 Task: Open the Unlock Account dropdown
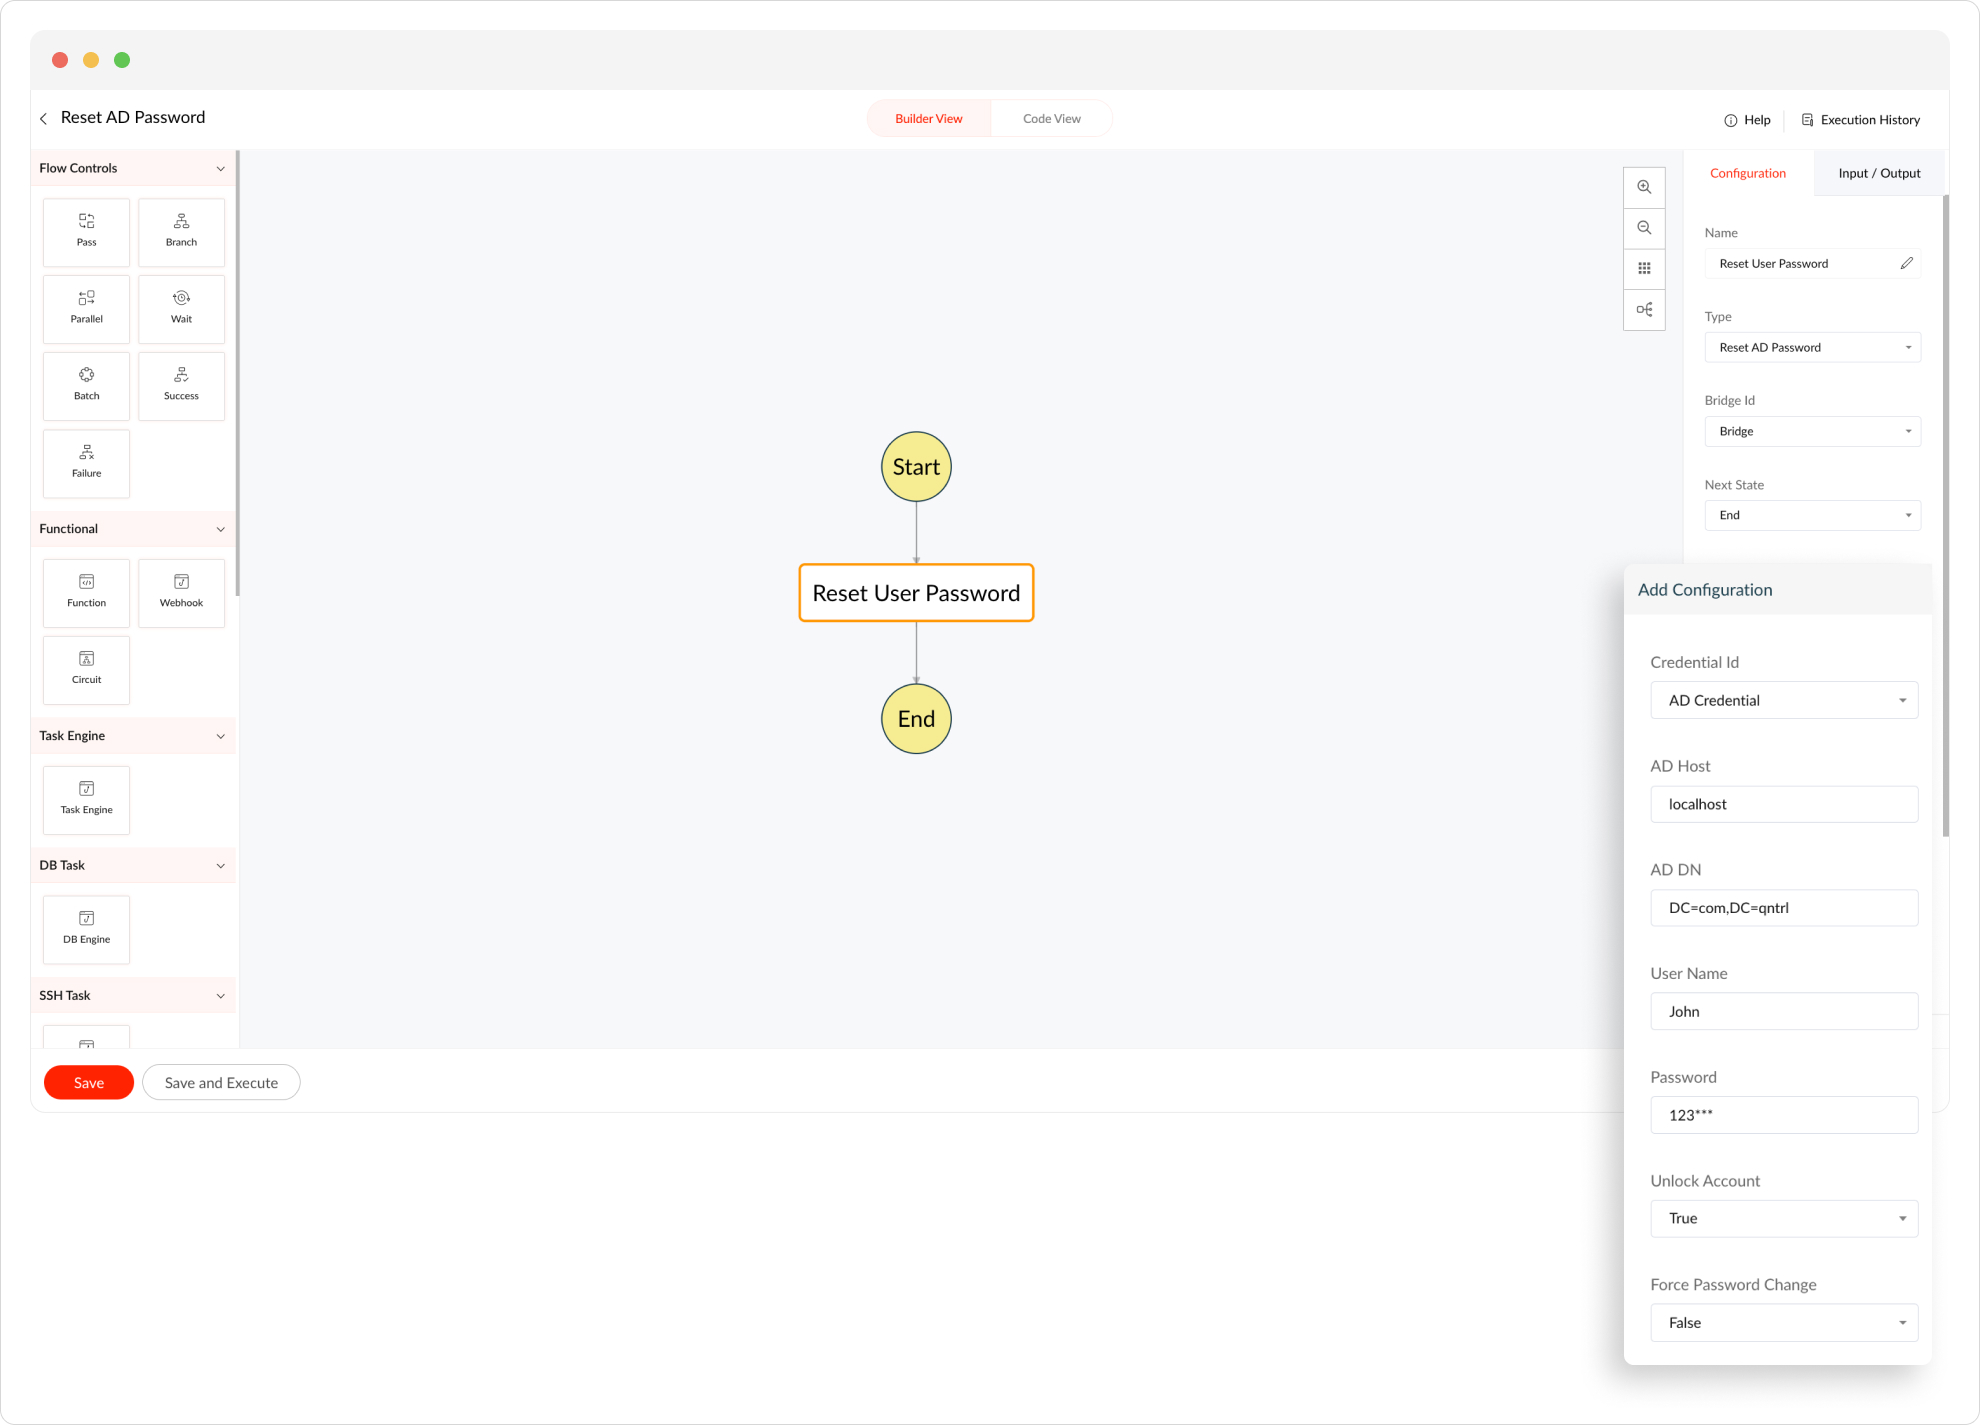pyautogui.click(x=1783, y=1218)
